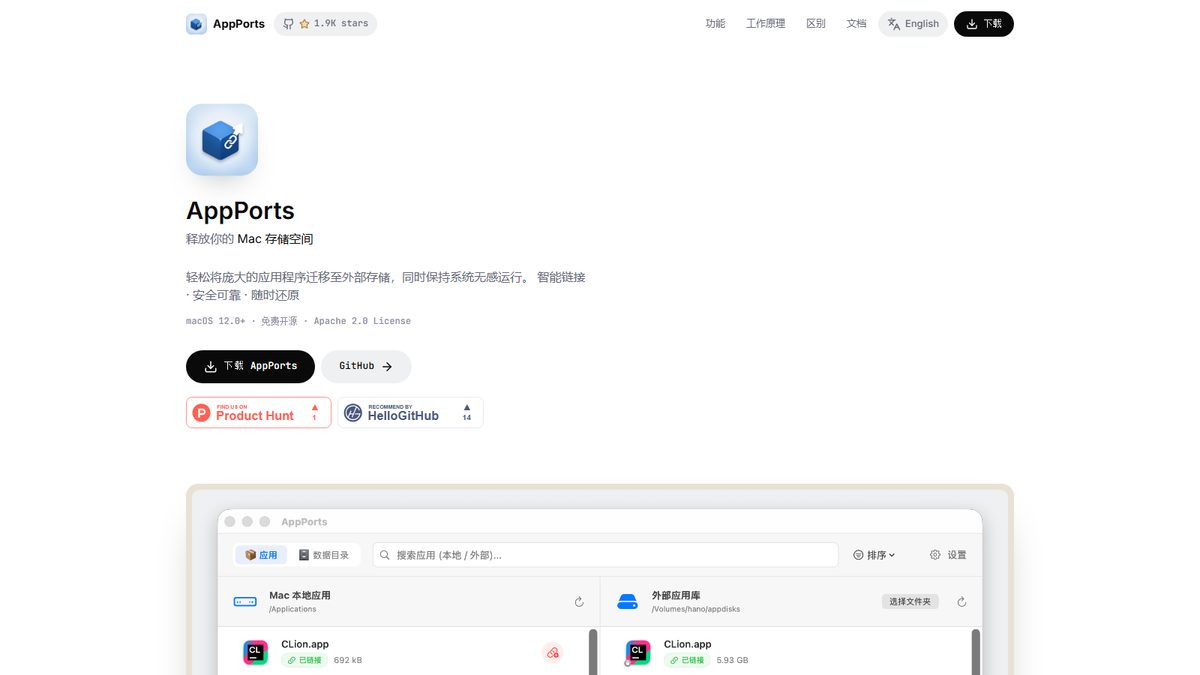Click the CLion icon in external list
This screenshot has height=675, width=1200.
coord(638,653)
